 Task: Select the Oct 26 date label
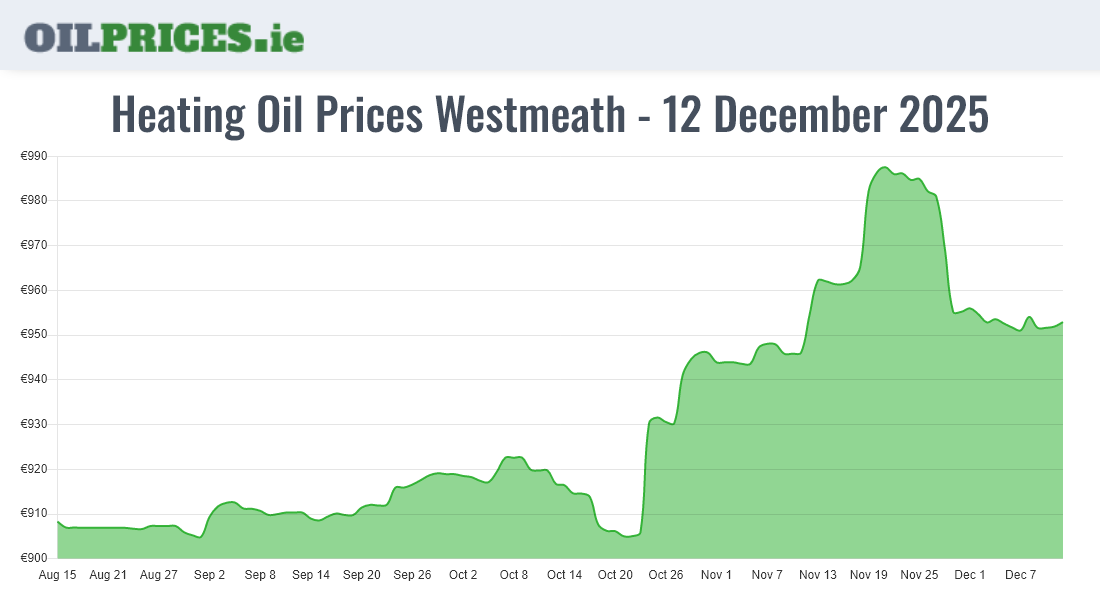point(665,575)
